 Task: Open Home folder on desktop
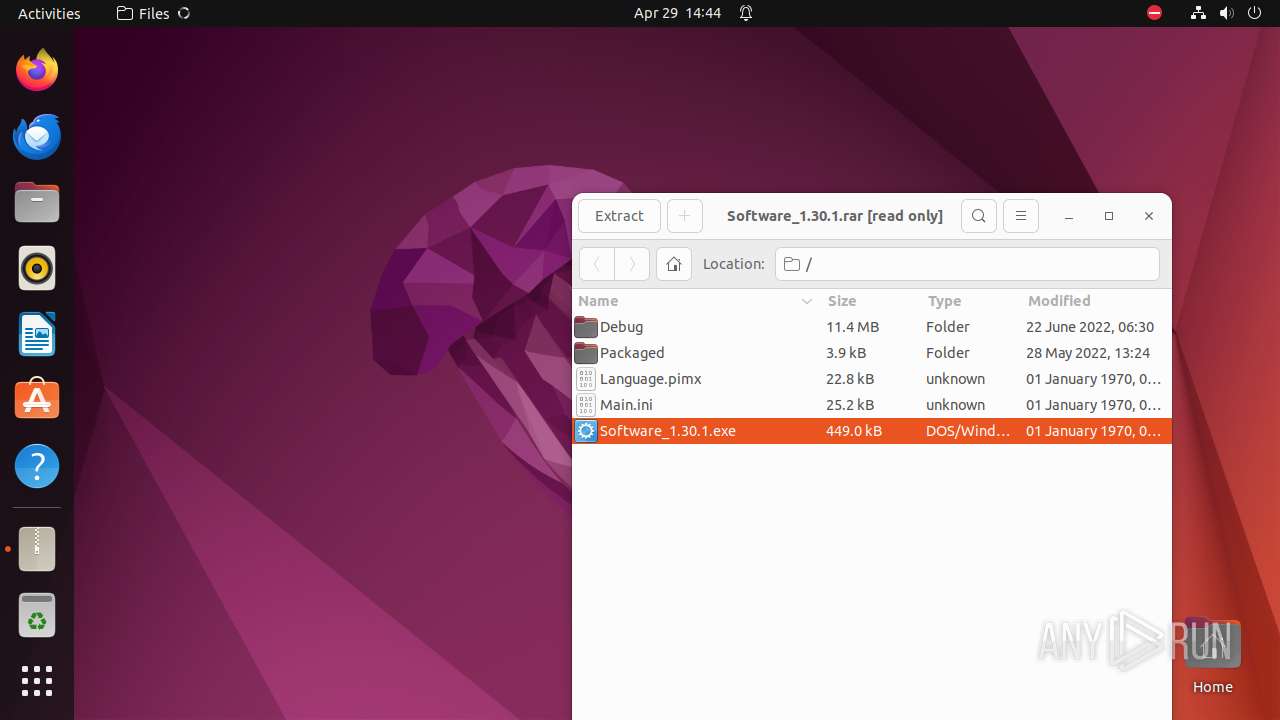click(x=1212, y=655)
